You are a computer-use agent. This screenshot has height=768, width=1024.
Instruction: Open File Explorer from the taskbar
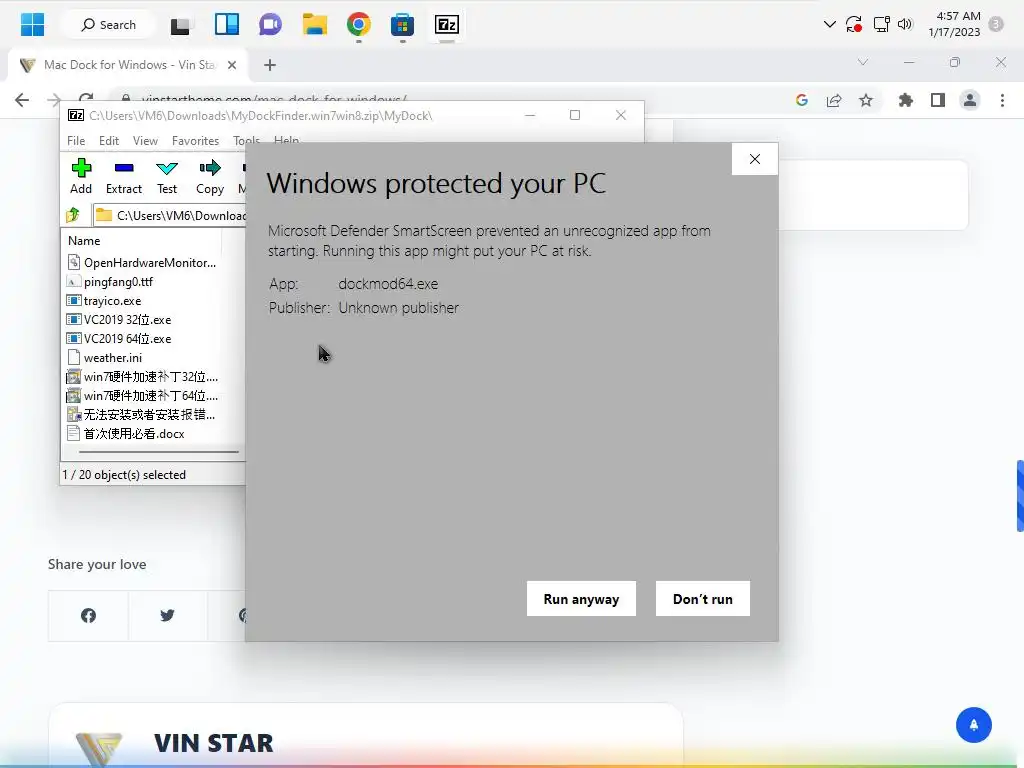(315, 25)
